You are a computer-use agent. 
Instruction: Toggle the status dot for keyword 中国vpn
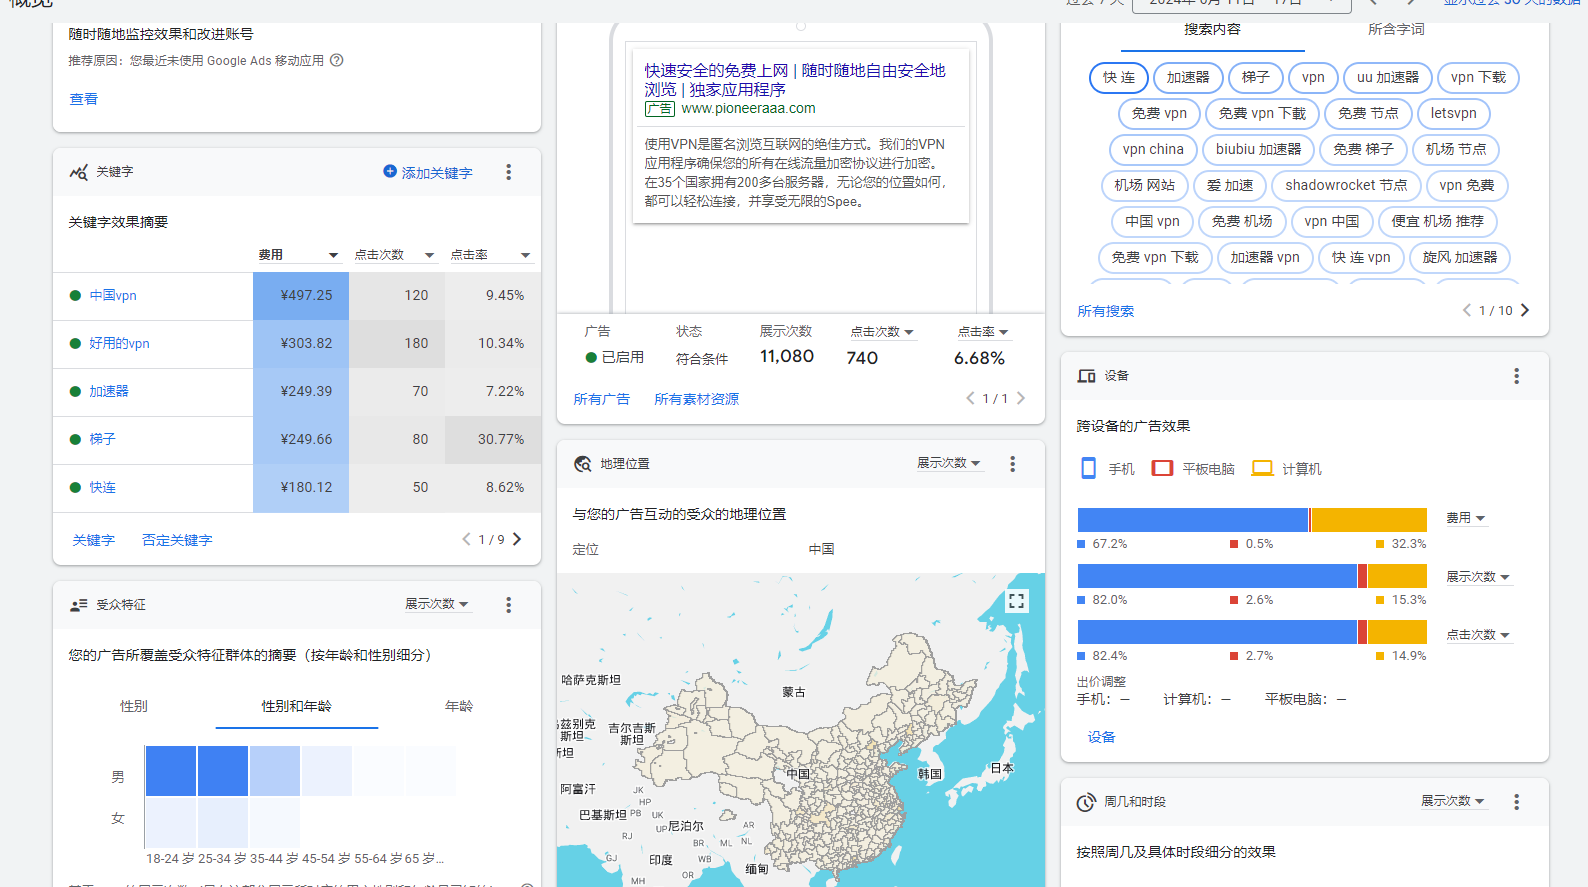tap(75, 296)
